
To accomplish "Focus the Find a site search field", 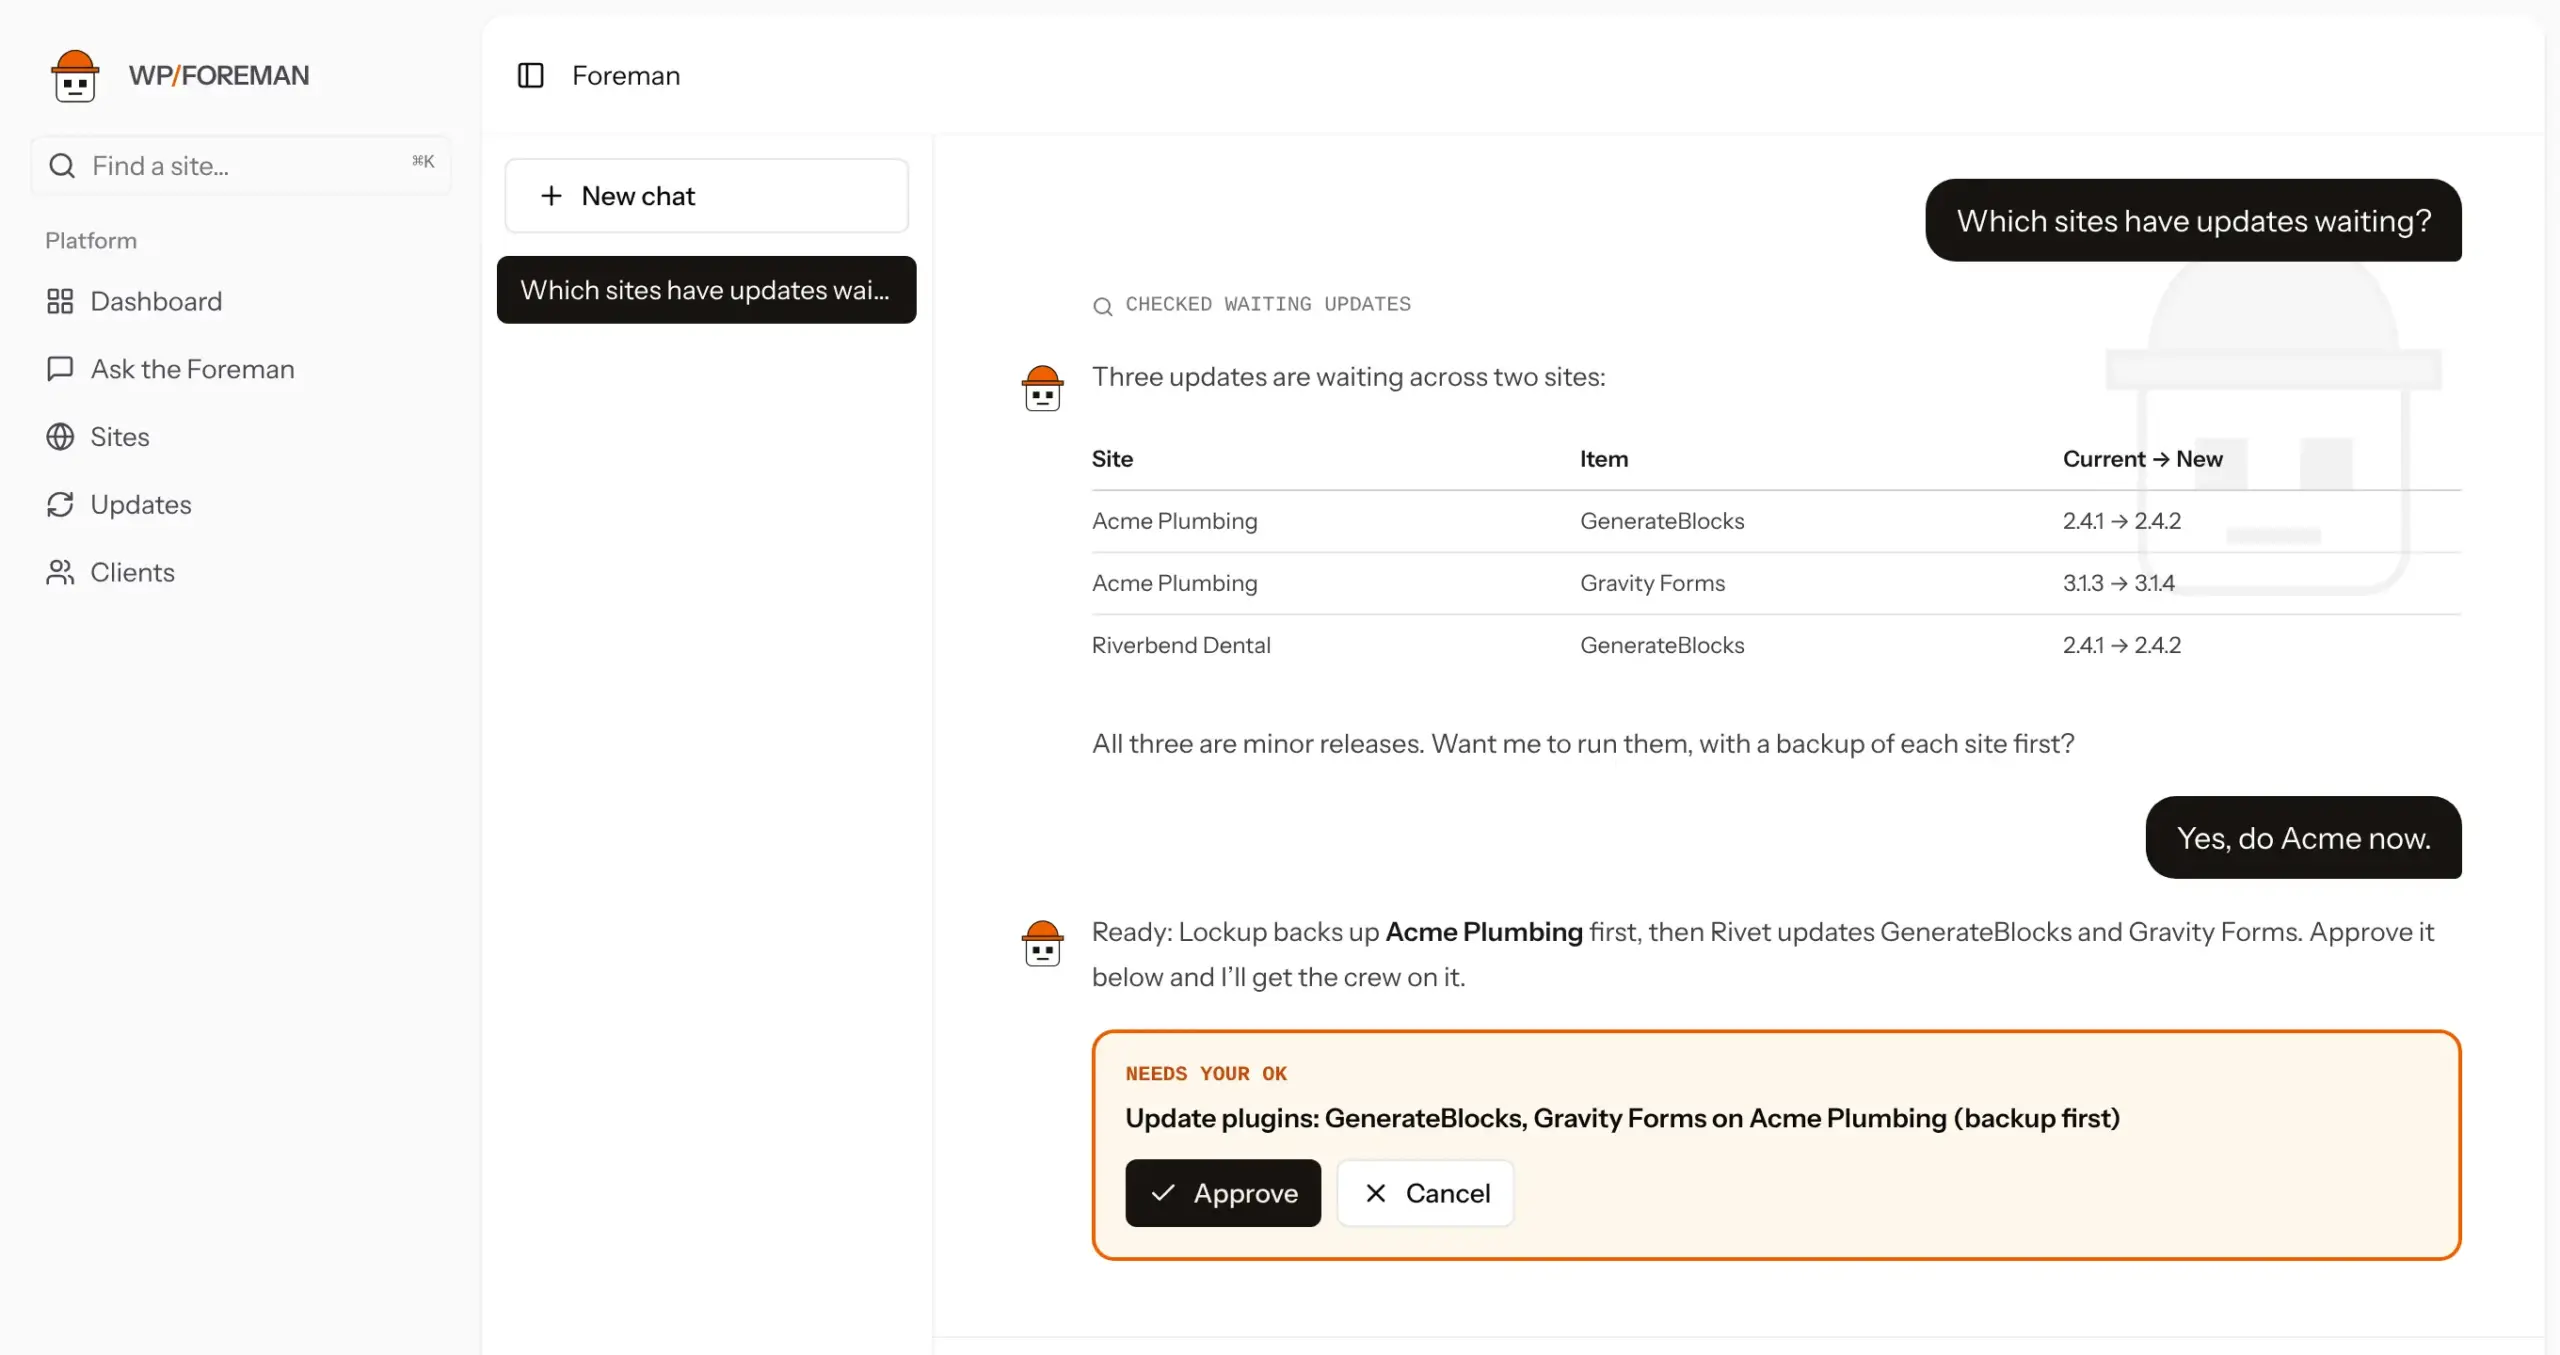I will [240, 166].
